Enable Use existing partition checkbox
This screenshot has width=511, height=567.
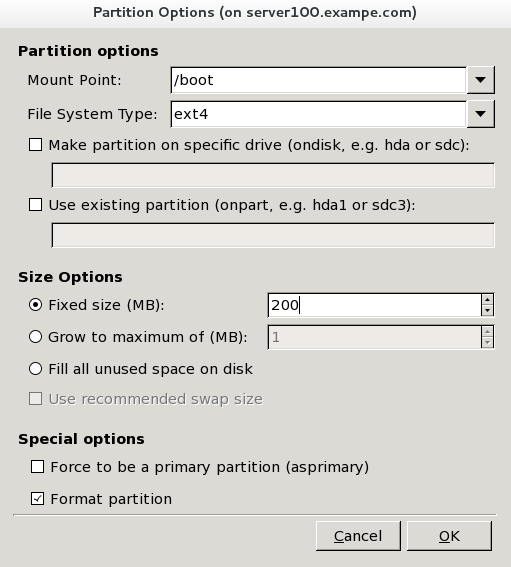[35, 205]
